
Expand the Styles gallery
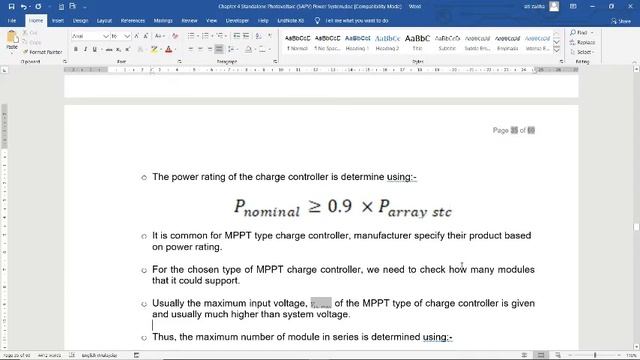pyautogui.click(x=557, y=50)
